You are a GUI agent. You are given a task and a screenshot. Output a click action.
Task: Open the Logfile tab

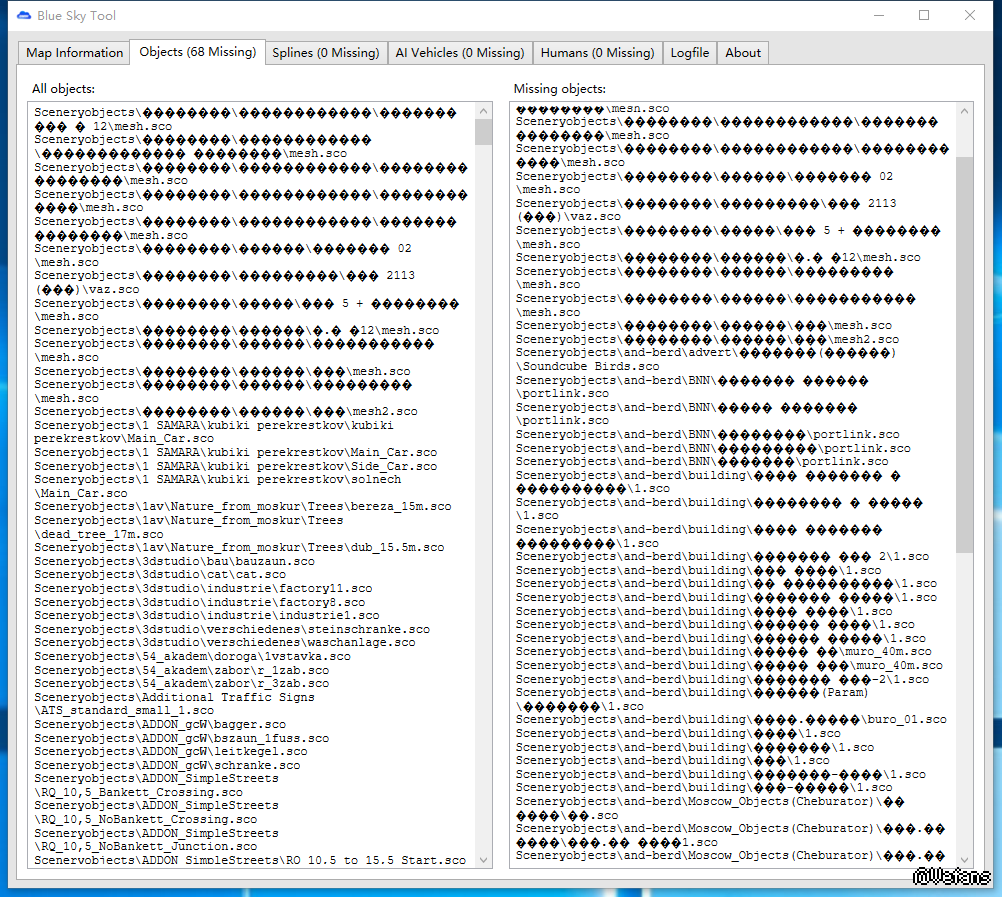pos(690,53)
